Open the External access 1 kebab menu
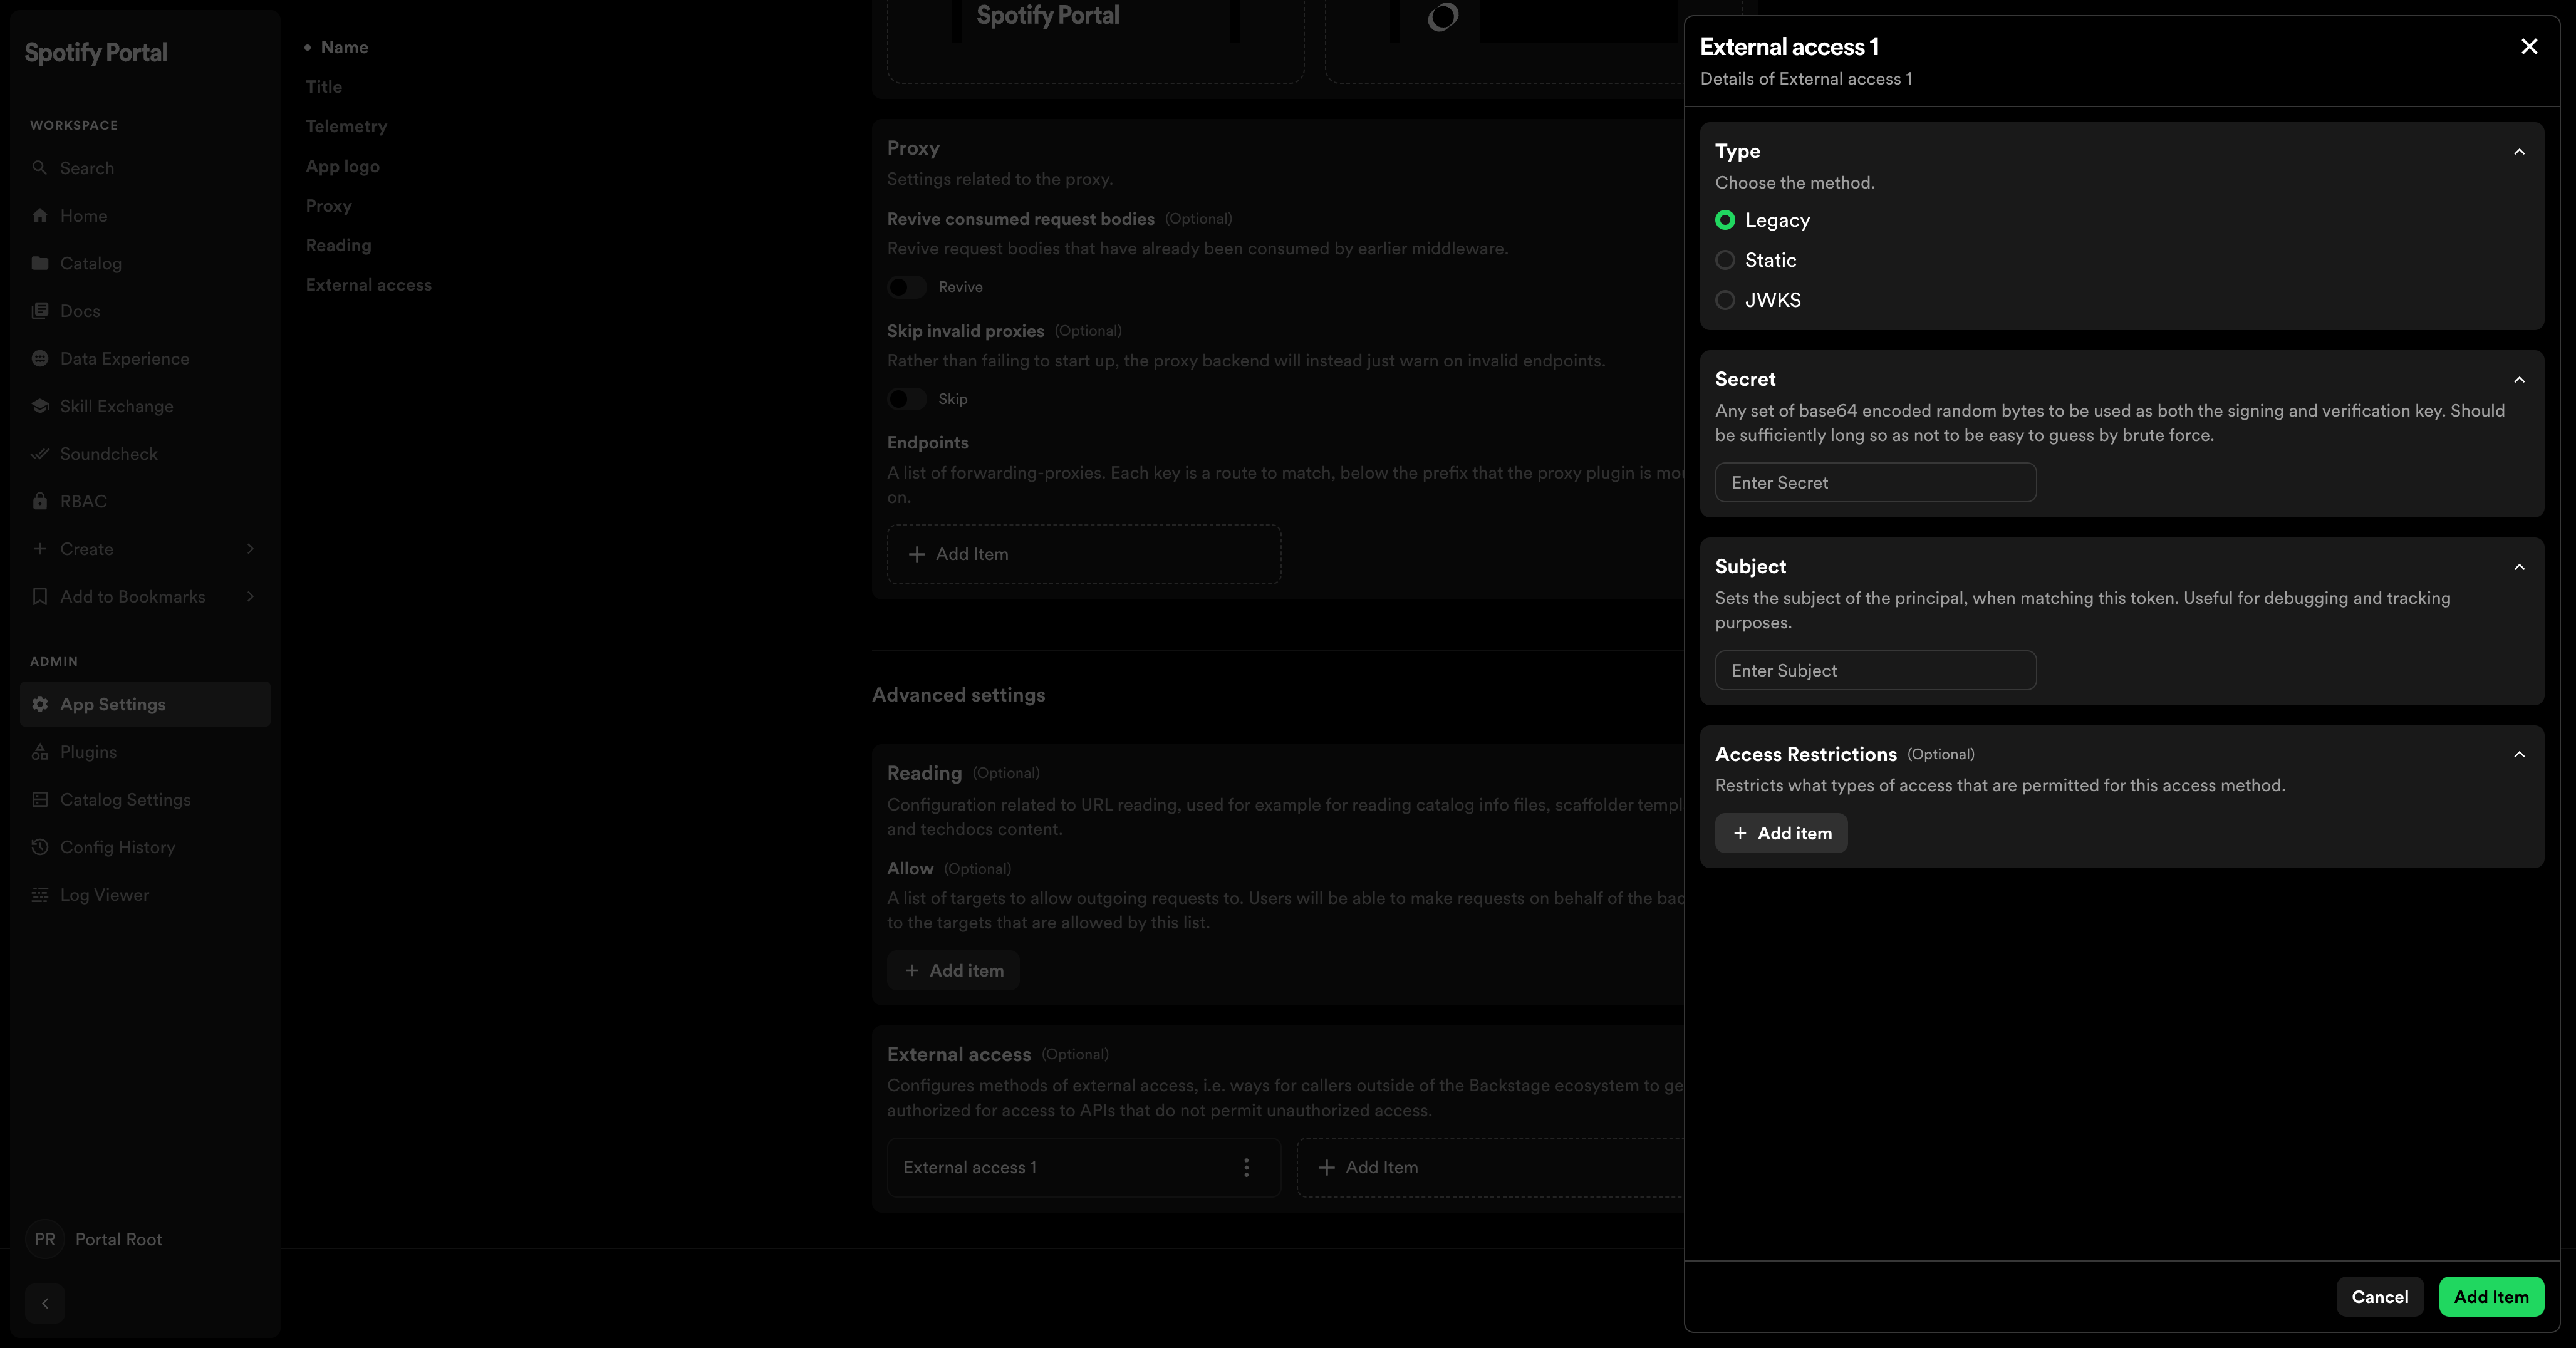Screen dimensions: 2576x1348 [x=1246, y=1167]
